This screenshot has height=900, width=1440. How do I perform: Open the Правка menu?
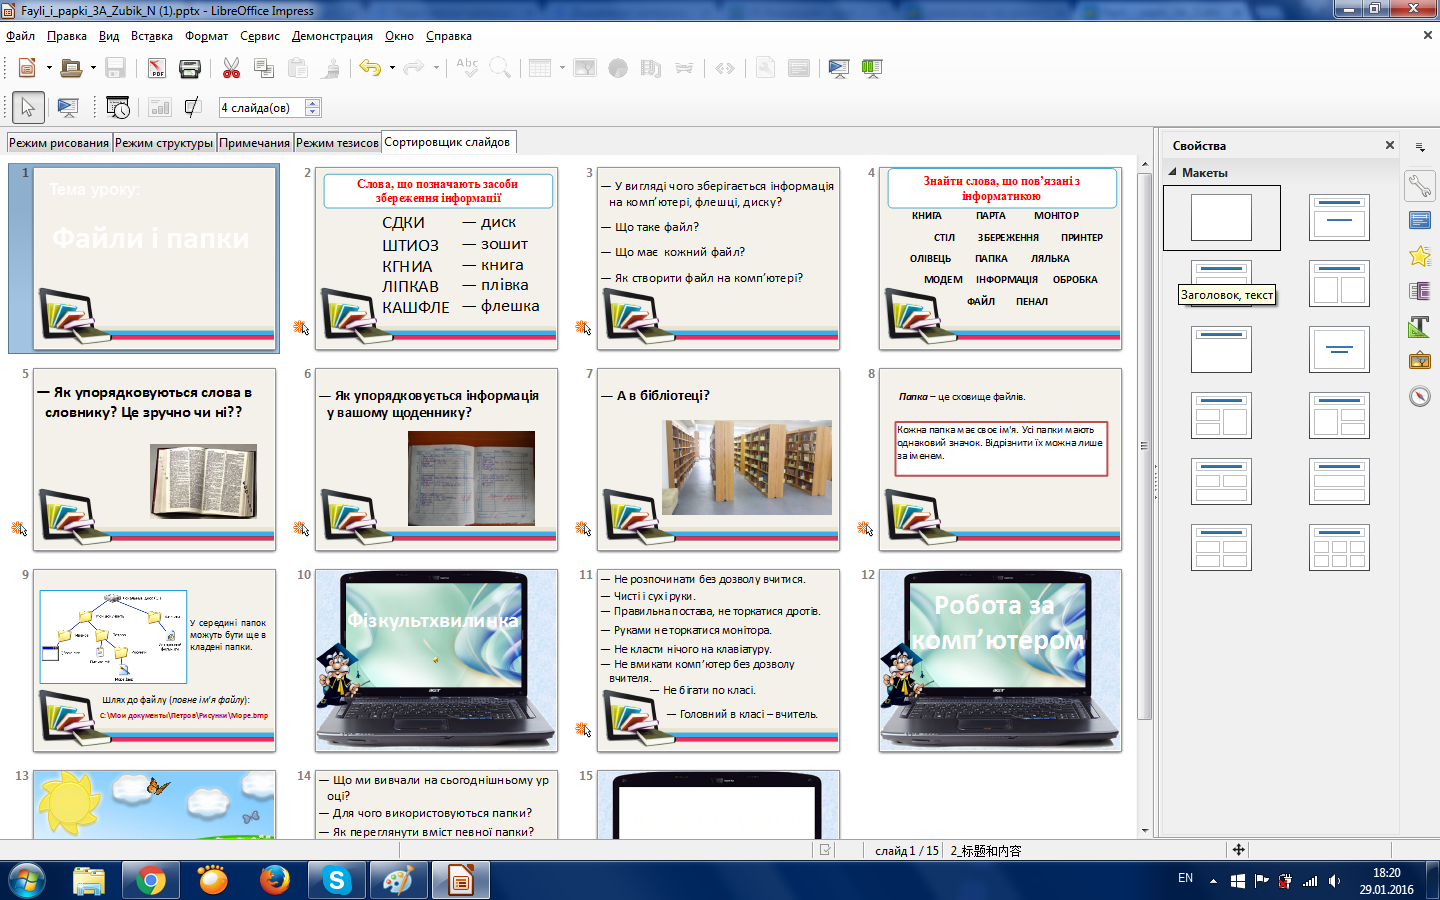tap(67, 36)
